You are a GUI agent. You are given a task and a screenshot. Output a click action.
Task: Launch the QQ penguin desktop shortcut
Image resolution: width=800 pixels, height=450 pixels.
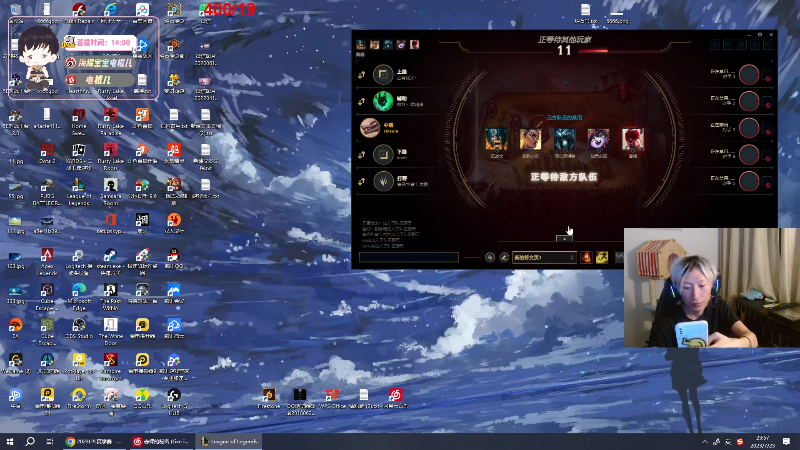(x=174, y=258)
